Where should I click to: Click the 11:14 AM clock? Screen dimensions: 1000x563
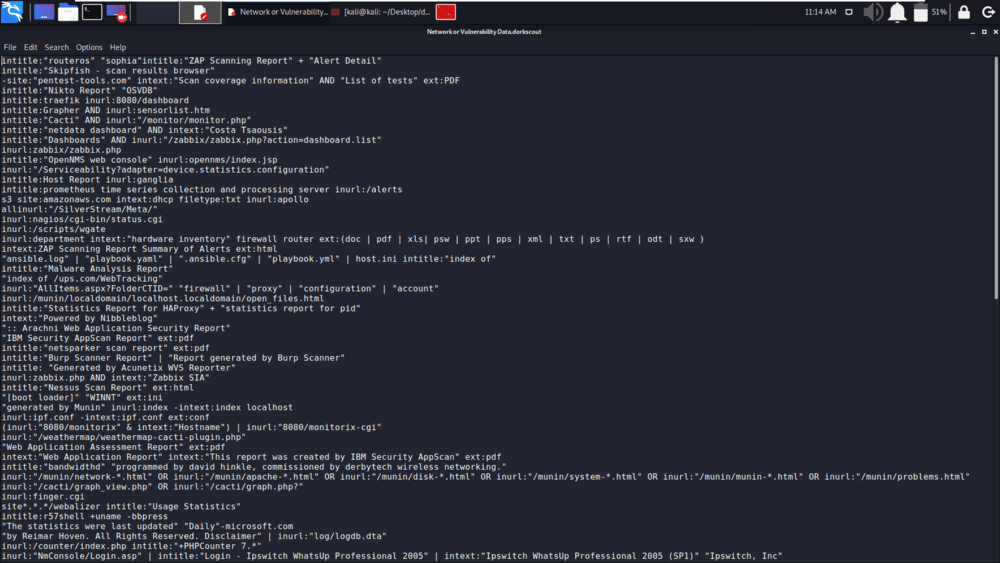click(820, 11)
